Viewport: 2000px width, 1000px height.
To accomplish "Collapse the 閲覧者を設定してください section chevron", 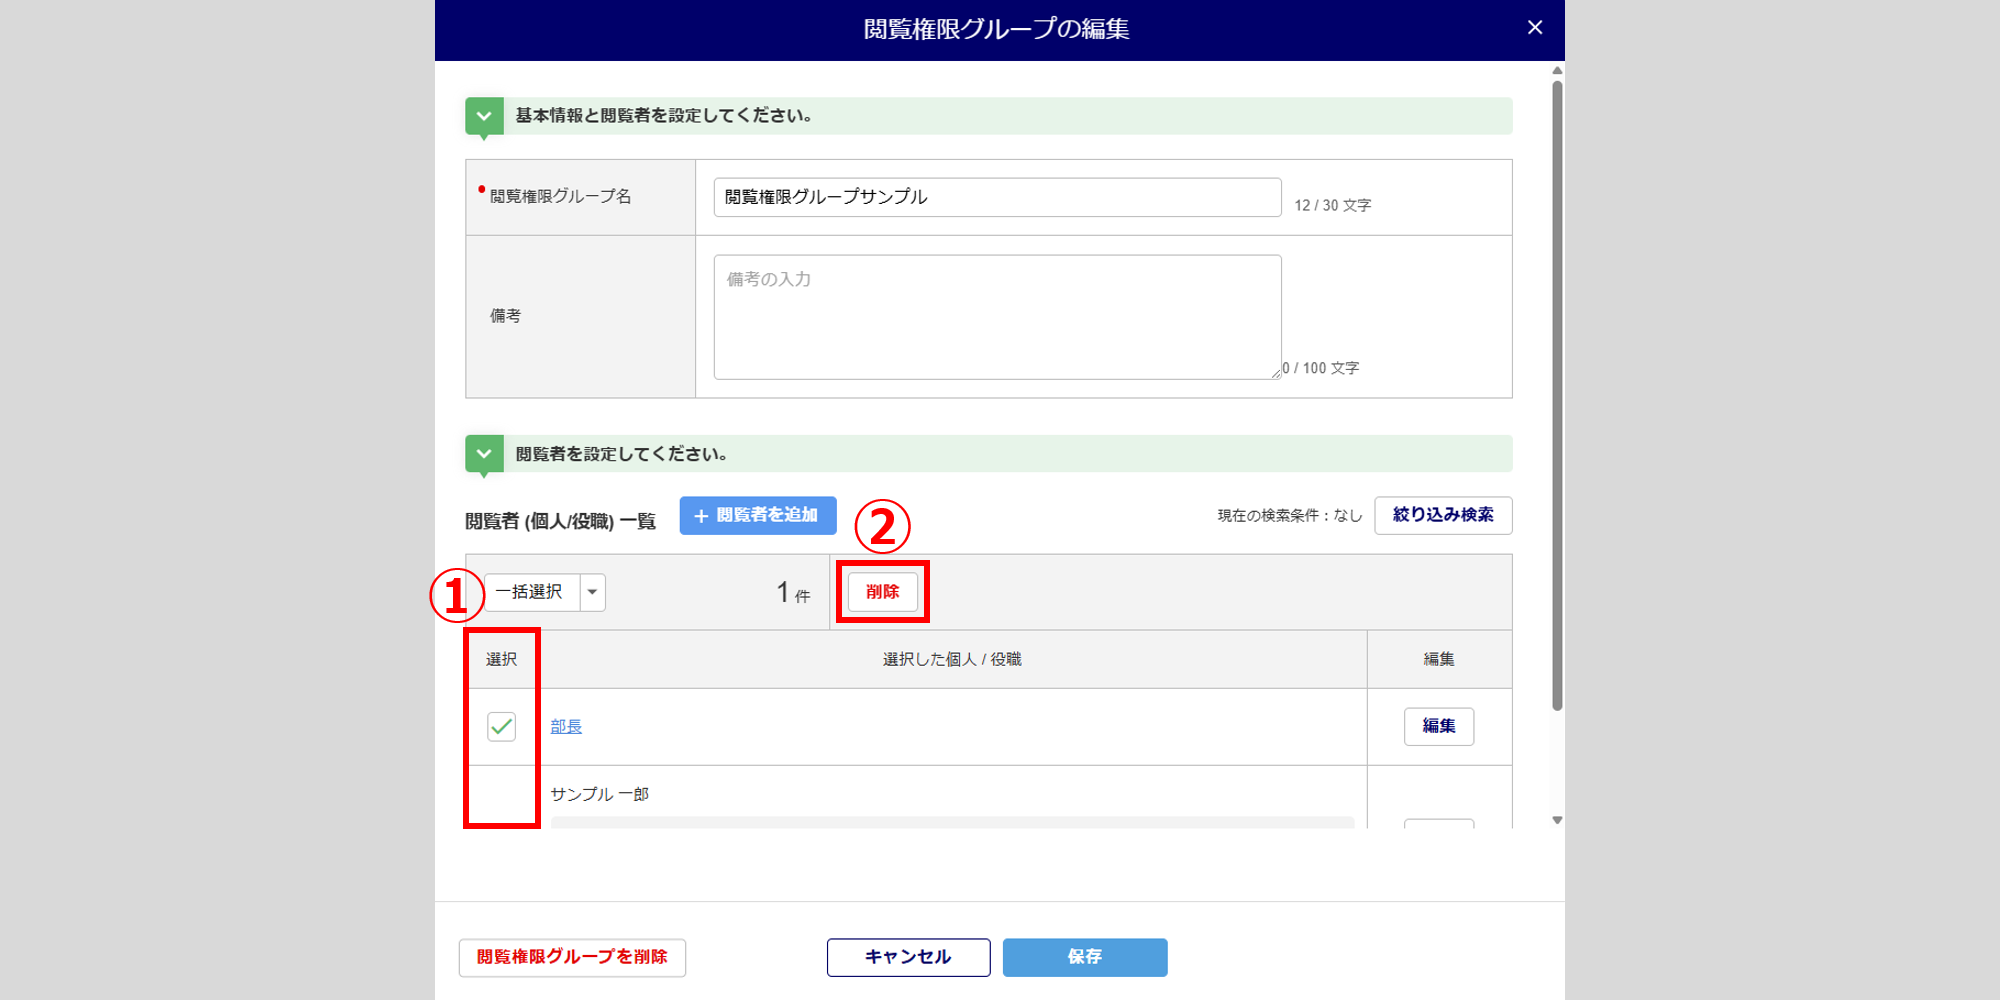I will (x=484, y=454).
